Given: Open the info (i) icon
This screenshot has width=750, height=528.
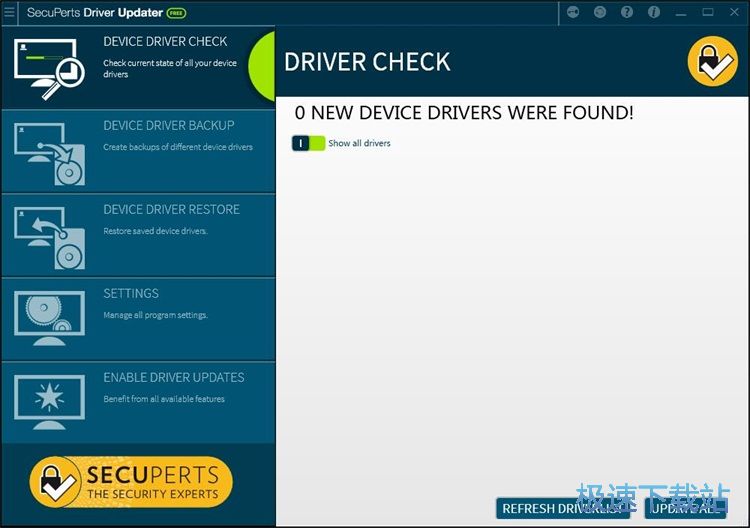Looking at the screenshot, I should (654, 12).
